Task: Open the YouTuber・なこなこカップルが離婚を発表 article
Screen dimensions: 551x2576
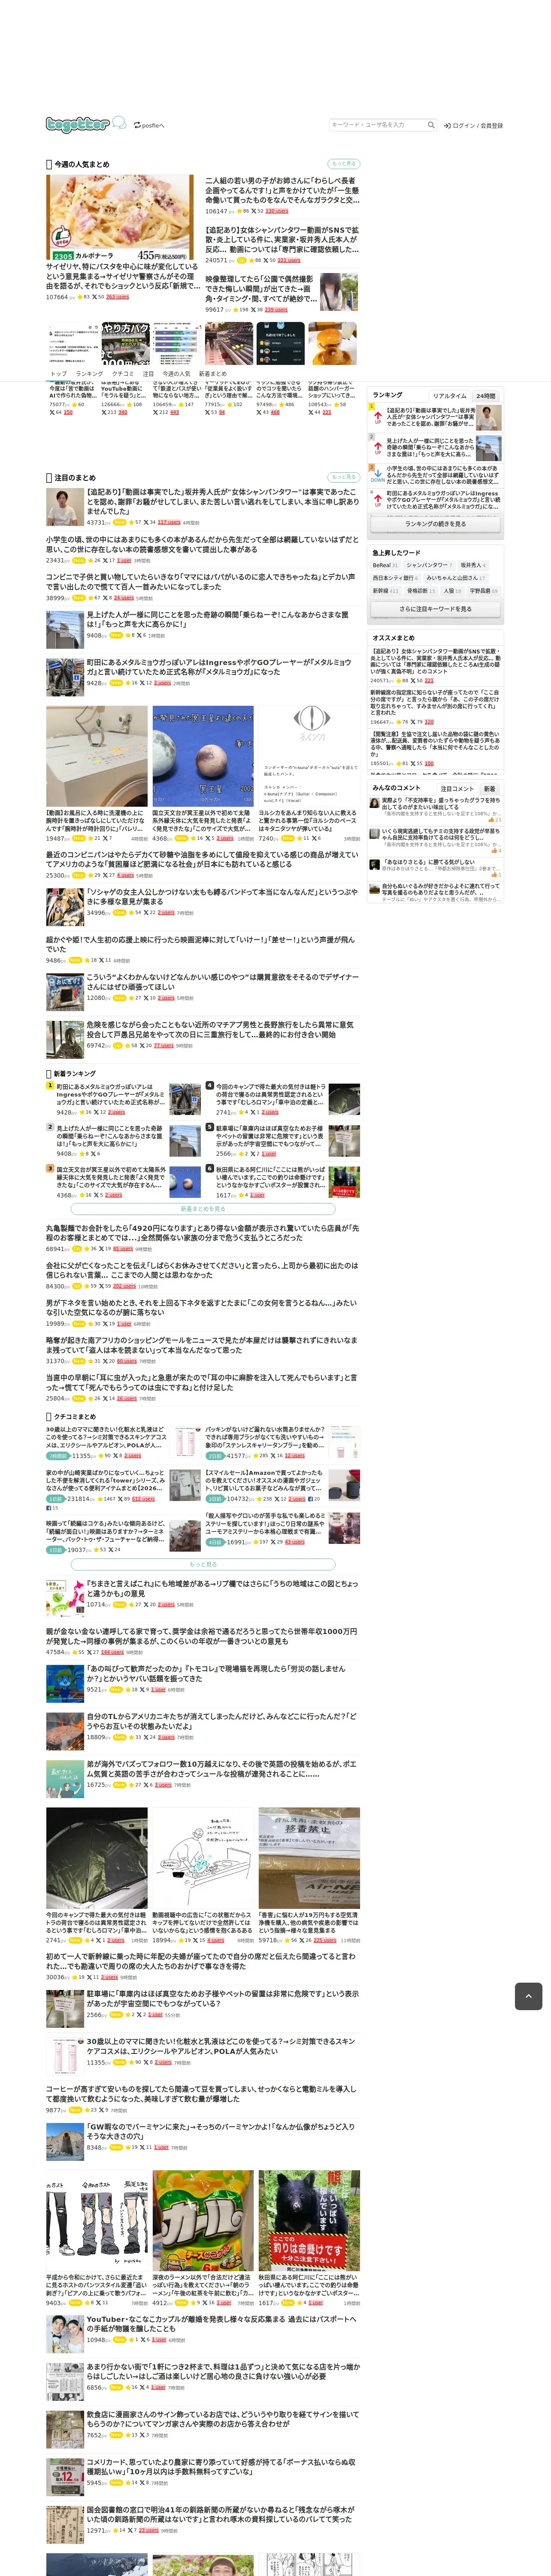Action: coord(221,2325)
